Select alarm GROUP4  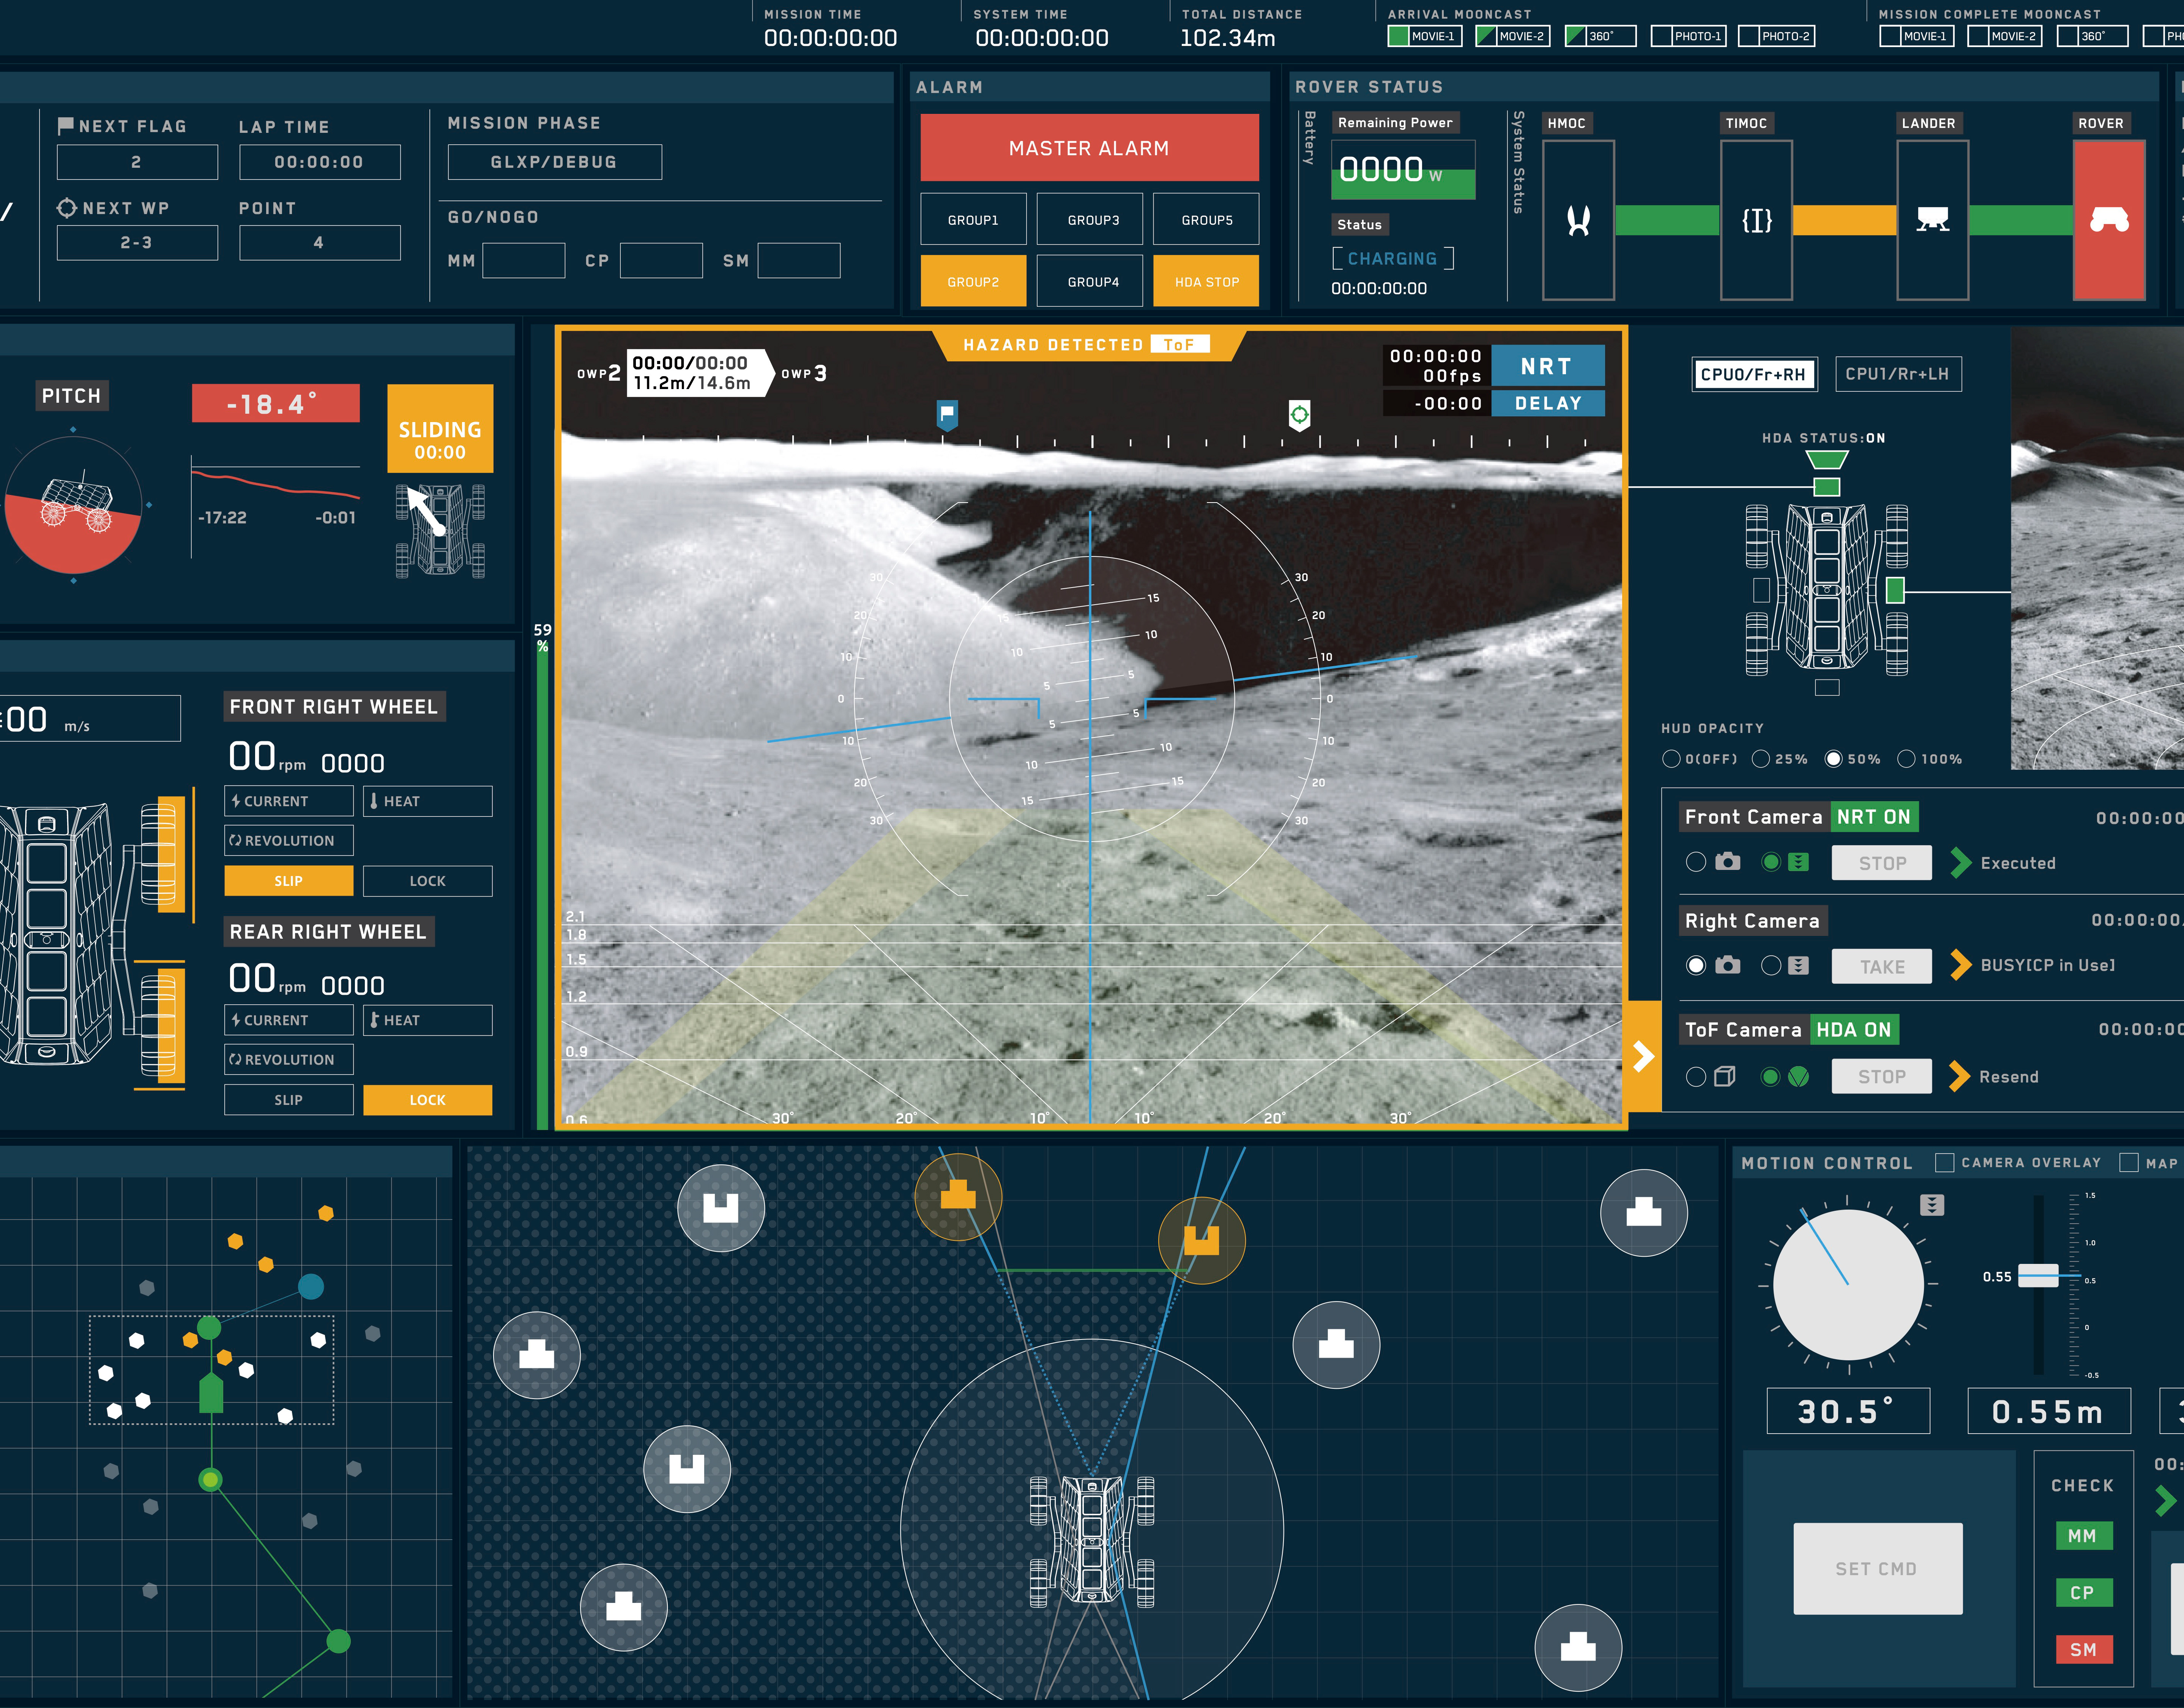coord(1090,281)
